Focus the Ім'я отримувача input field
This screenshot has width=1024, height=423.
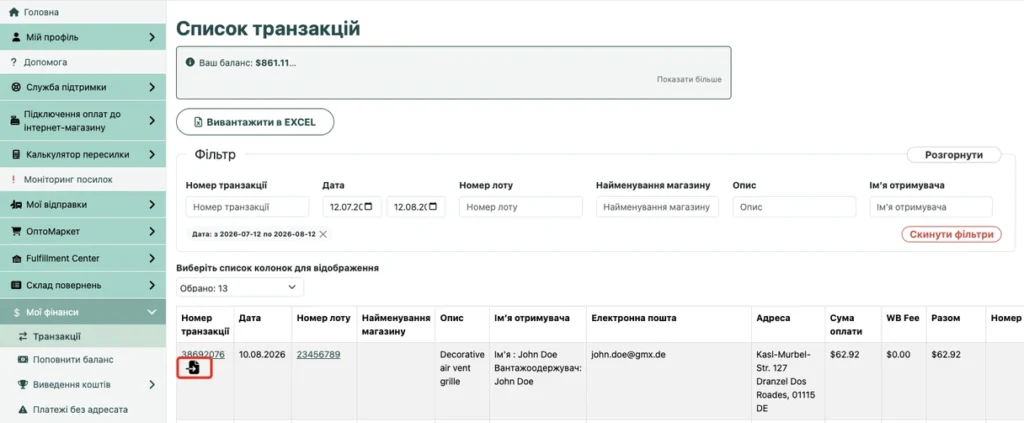(931, 207)
